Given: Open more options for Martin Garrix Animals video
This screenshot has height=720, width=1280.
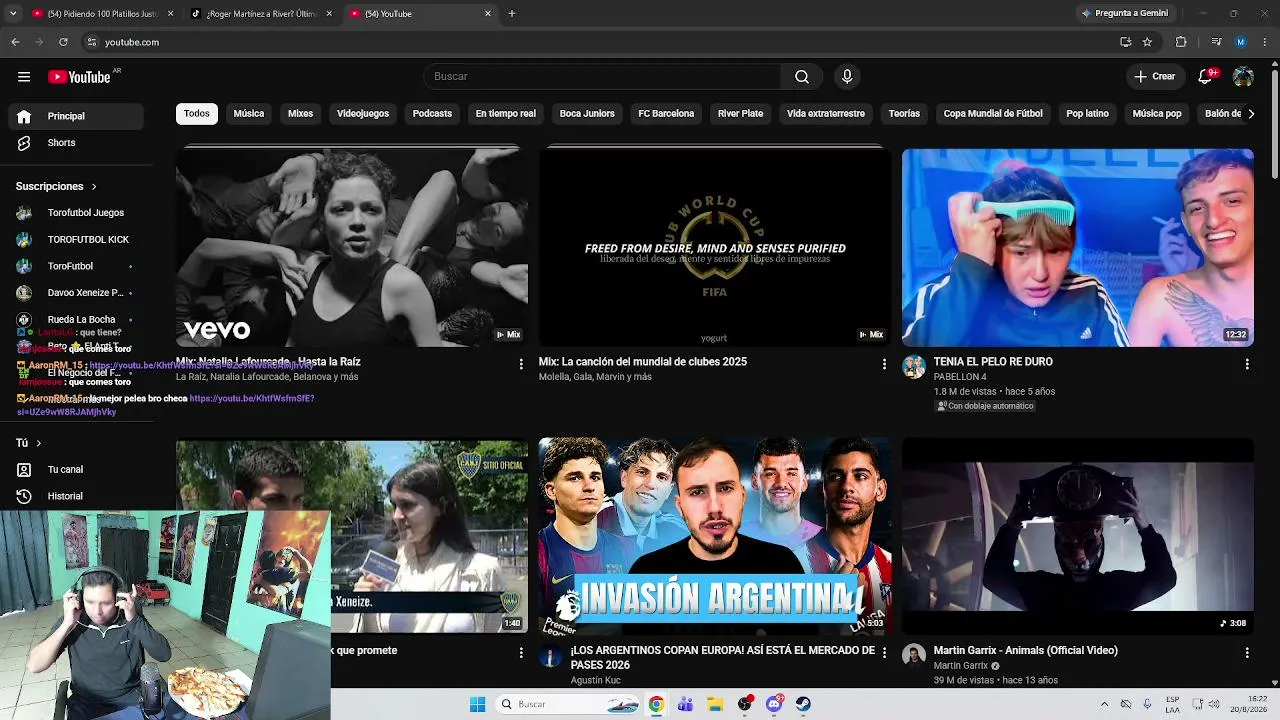Looking at the screenshot, I should click(1247, 653).
